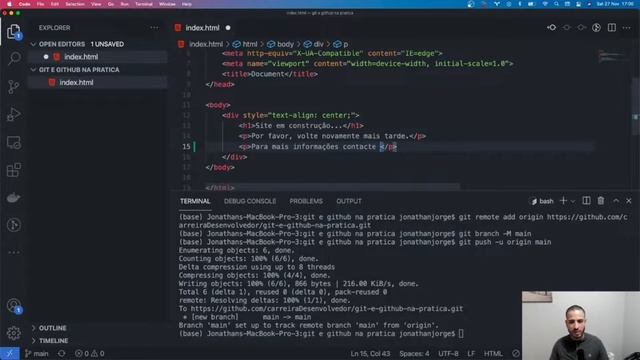
Task: Switch to the Debug Console tab
Action: point(250,201)
